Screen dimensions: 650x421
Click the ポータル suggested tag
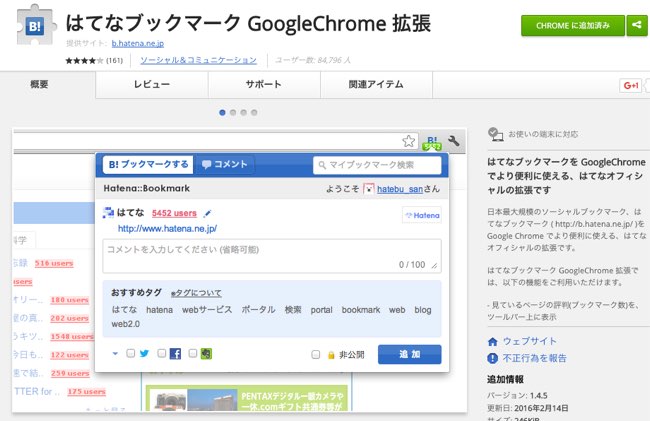click(258, 310)
